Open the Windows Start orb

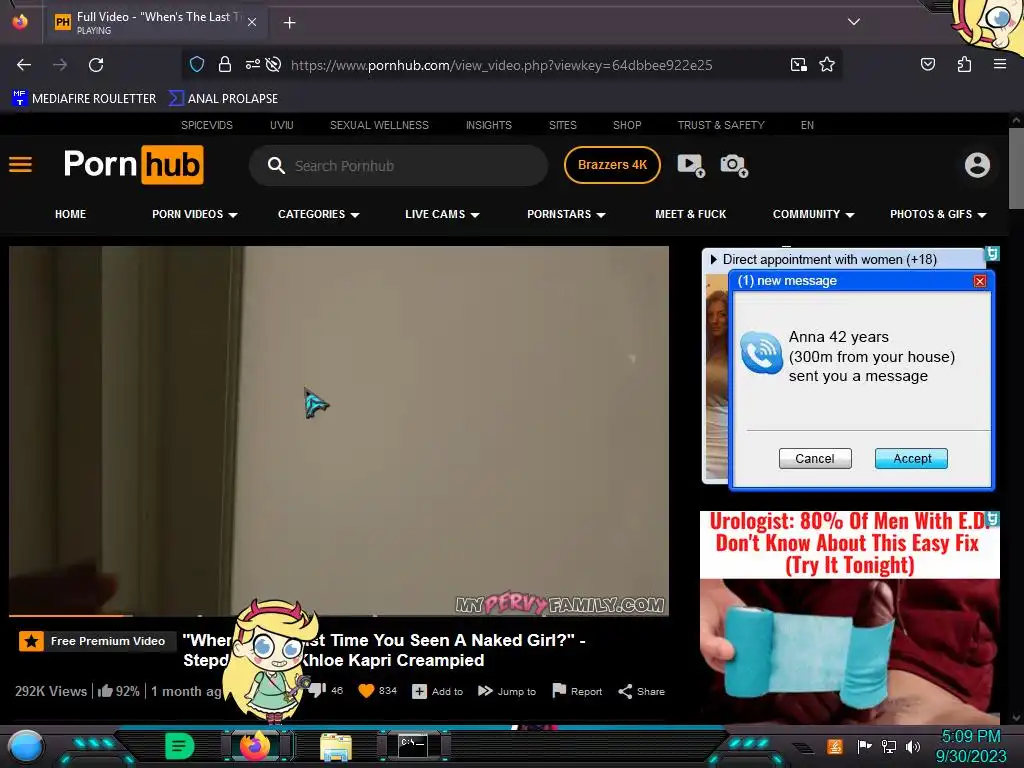(25, 747)
